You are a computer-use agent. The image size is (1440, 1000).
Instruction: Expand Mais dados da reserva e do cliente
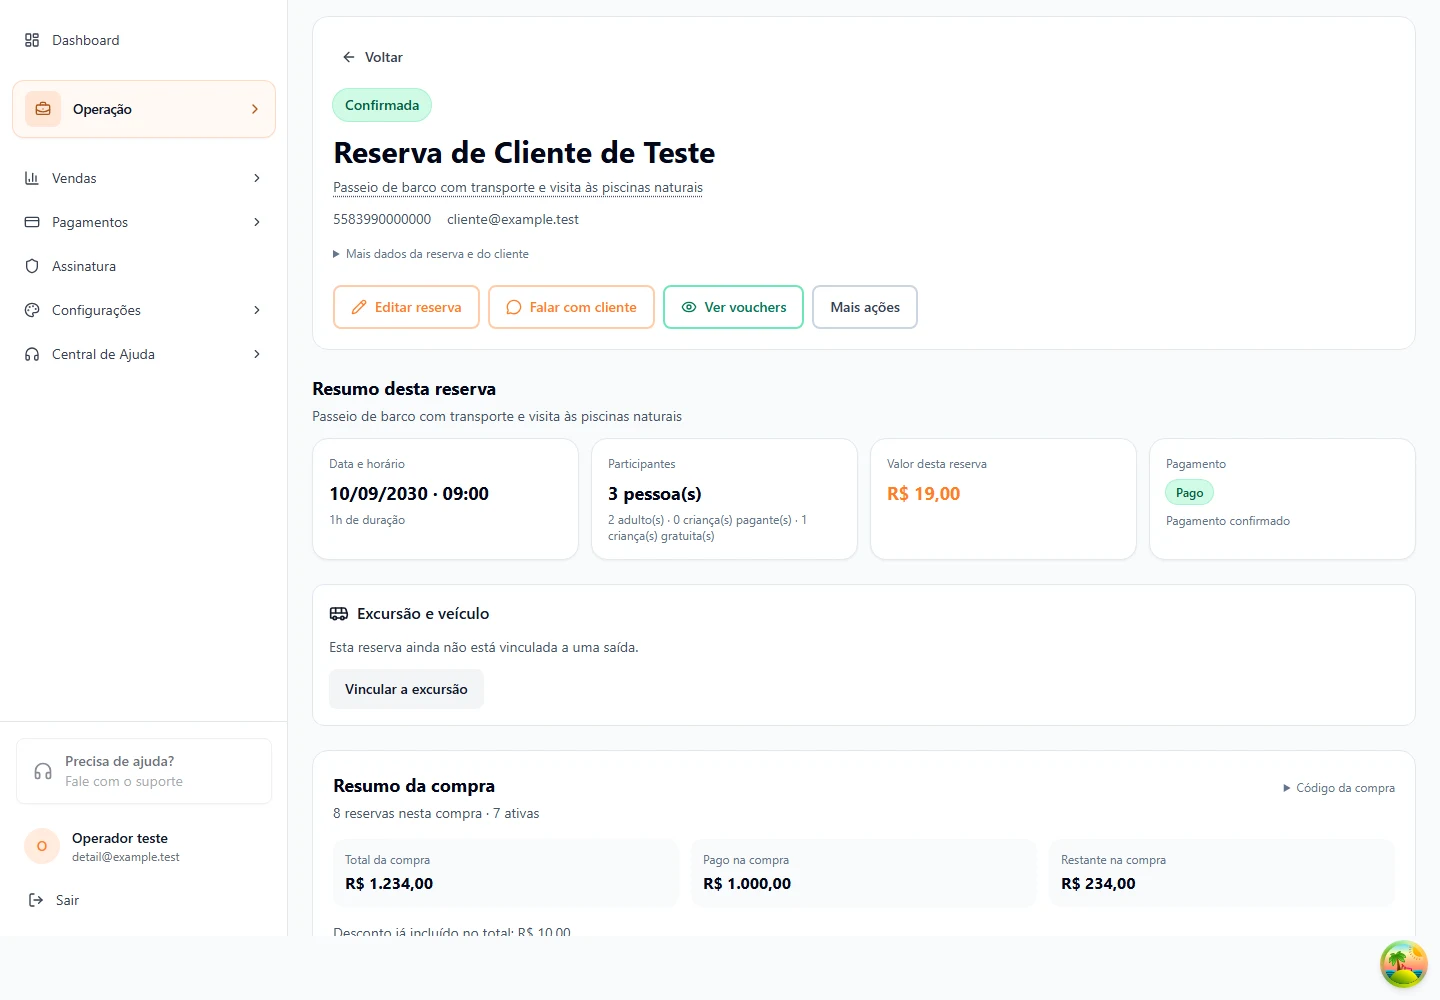pos(431,254)
